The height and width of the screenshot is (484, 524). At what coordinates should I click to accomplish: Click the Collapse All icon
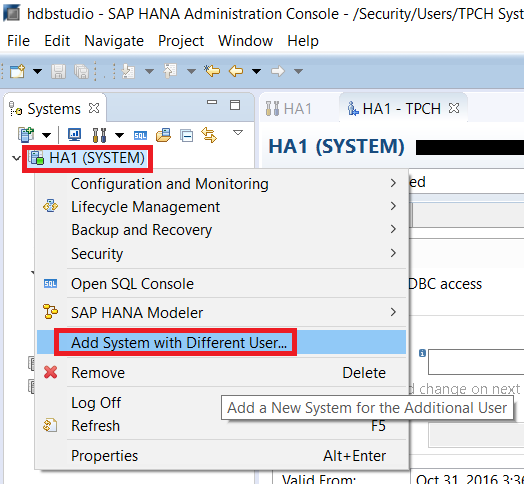(x=186, y=135)
